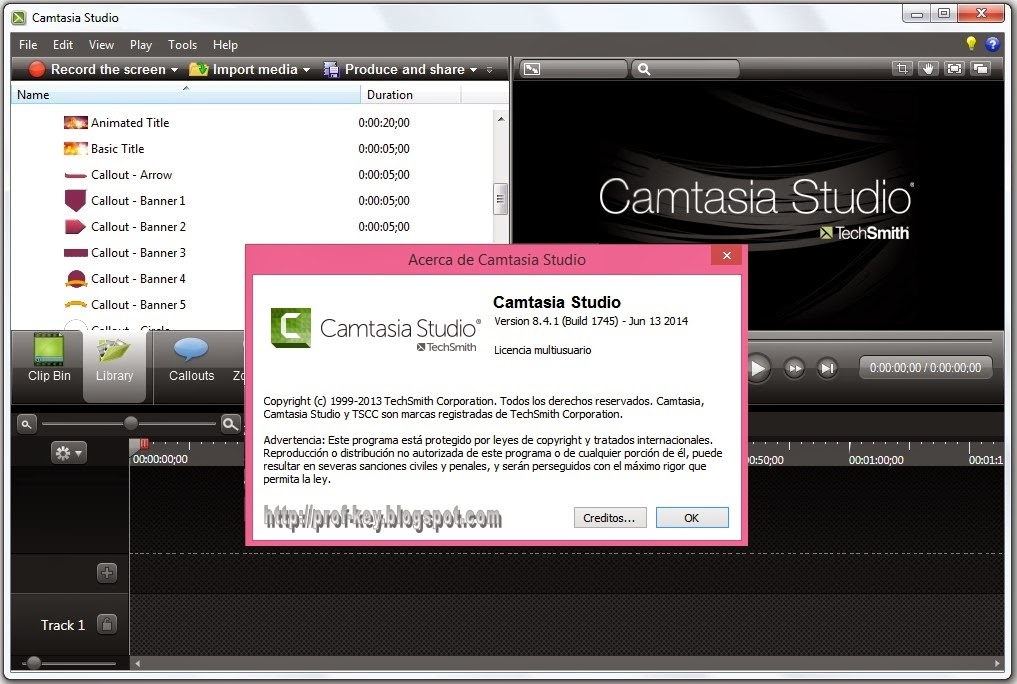Image resolution: width=1017 pixels, height=684 pixels.
Task: Open the View menu
Action: [101, 45]
